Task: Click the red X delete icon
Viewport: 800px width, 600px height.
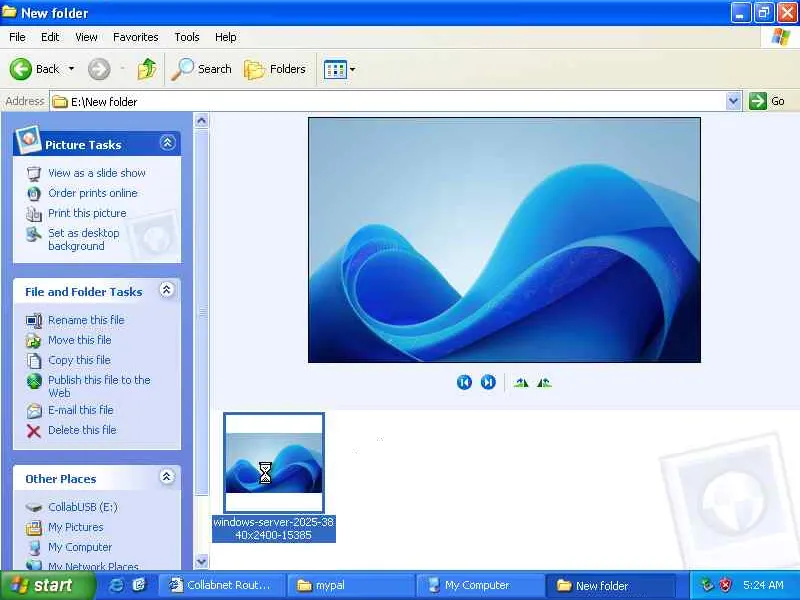Action: tap(34, 431)
